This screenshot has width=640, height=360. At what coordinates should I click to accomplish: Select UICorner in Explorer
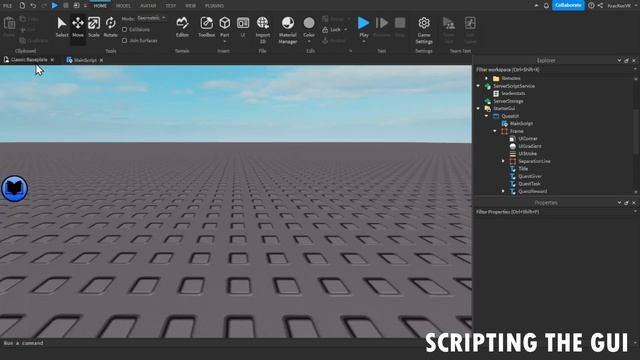pos(528,139)
